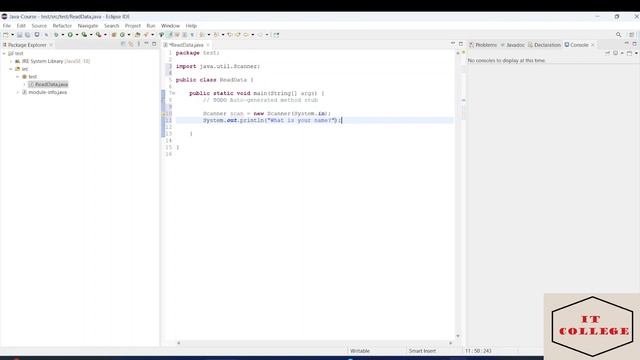Screen dimensions: 640x360
Task: Click the Open Perspective icon
Action: coord(631,35)
